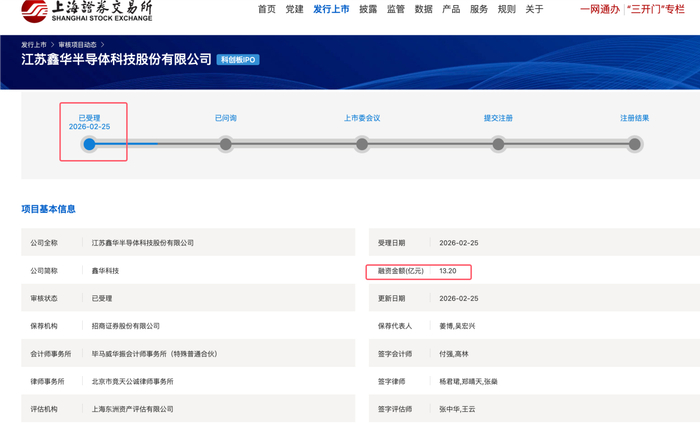Open the 党建 menu item
The height and width of the screenshot is (434, 700).
[x=295, y=9]
